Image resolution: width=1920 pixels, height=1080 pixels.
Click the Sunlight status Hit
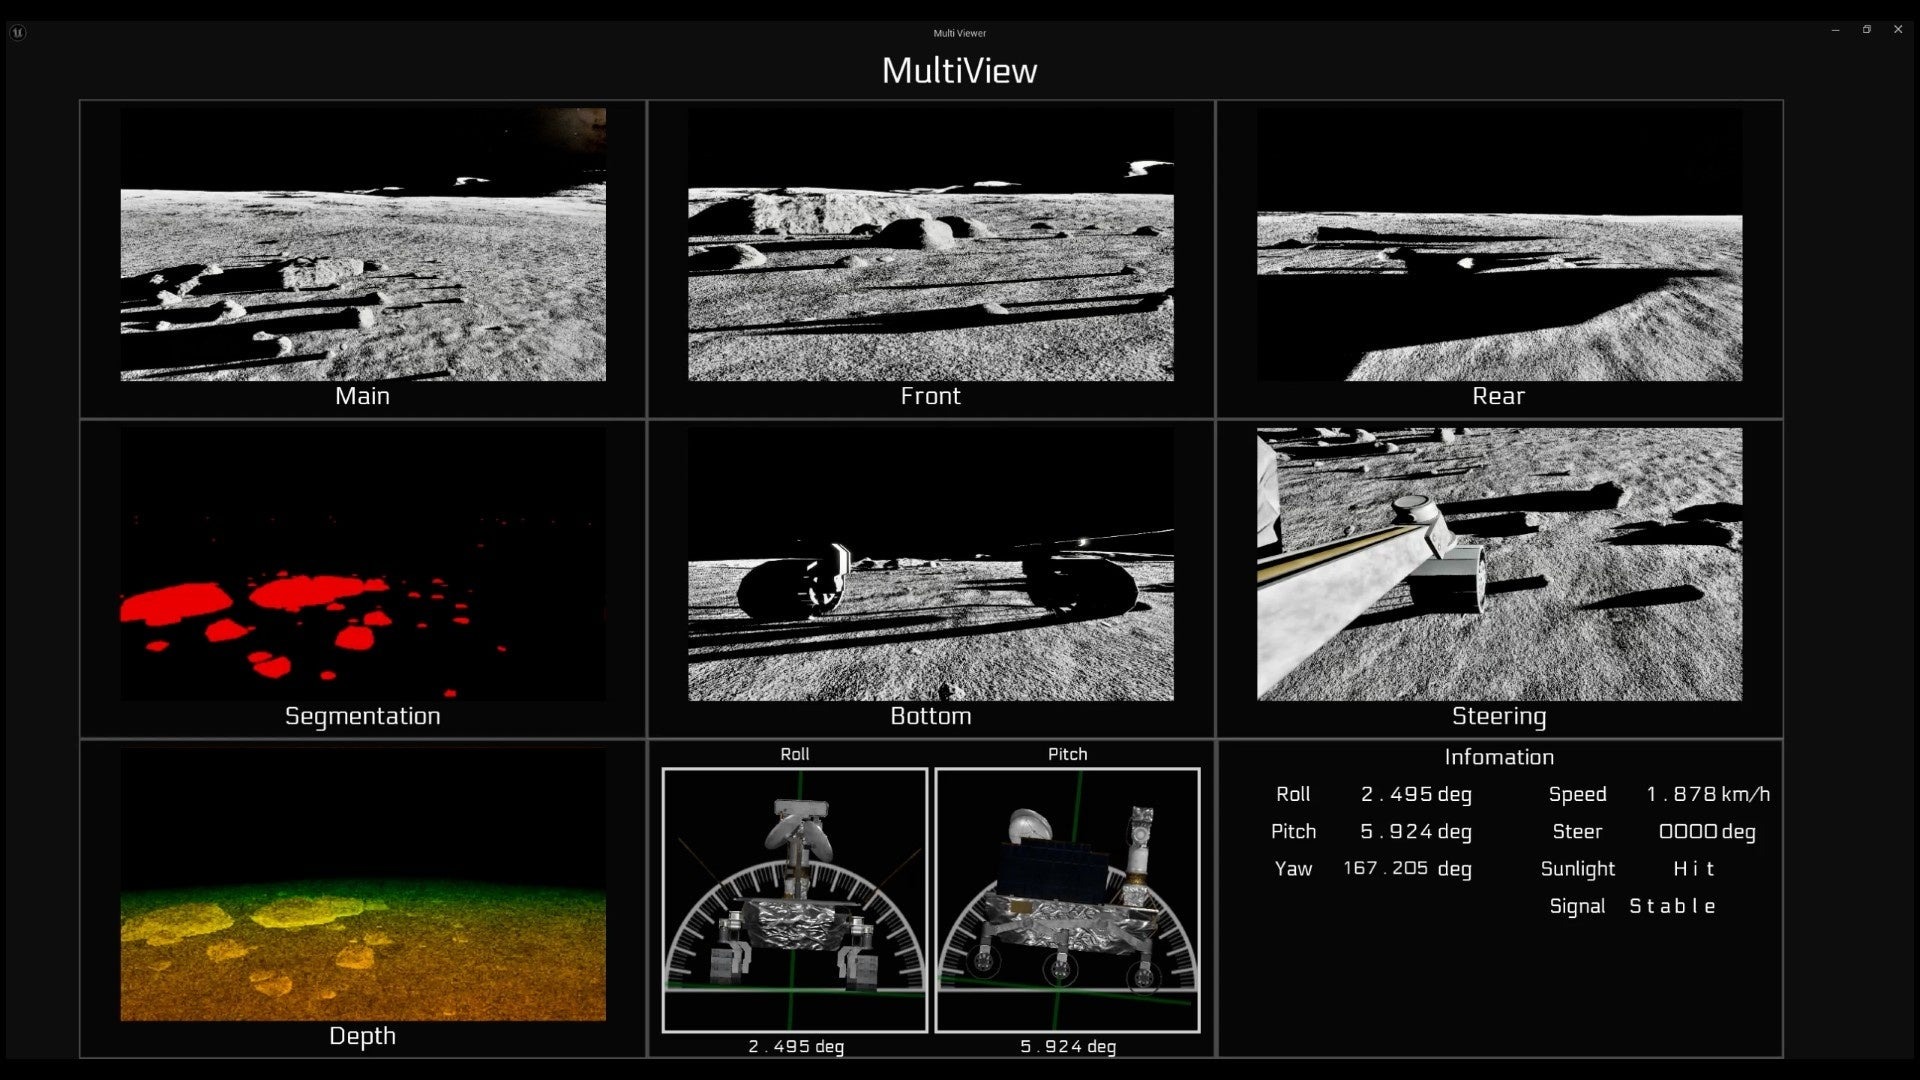1694,869
